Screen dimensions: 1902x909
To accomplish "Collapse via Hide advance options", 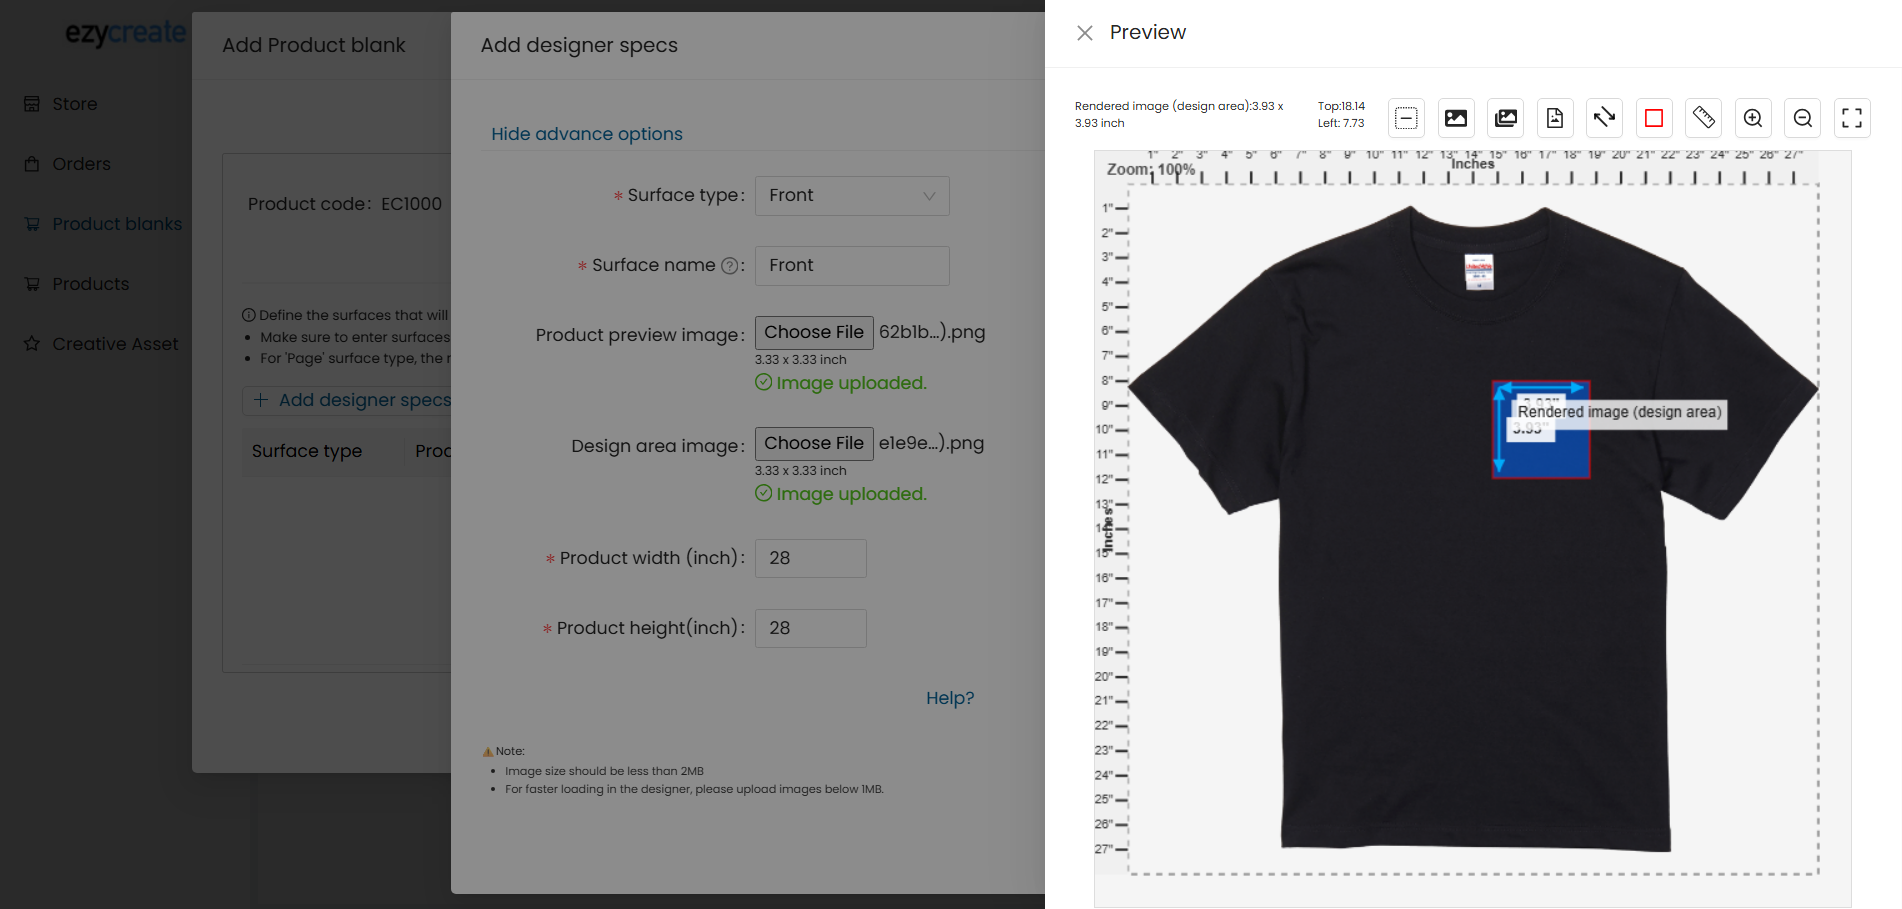I will [586, 134].
